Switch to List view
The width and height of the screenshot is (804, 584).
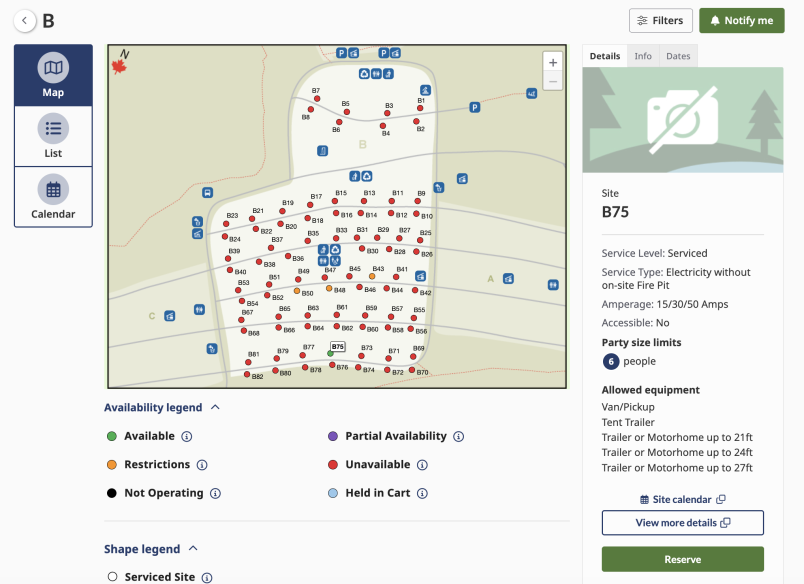53,136
